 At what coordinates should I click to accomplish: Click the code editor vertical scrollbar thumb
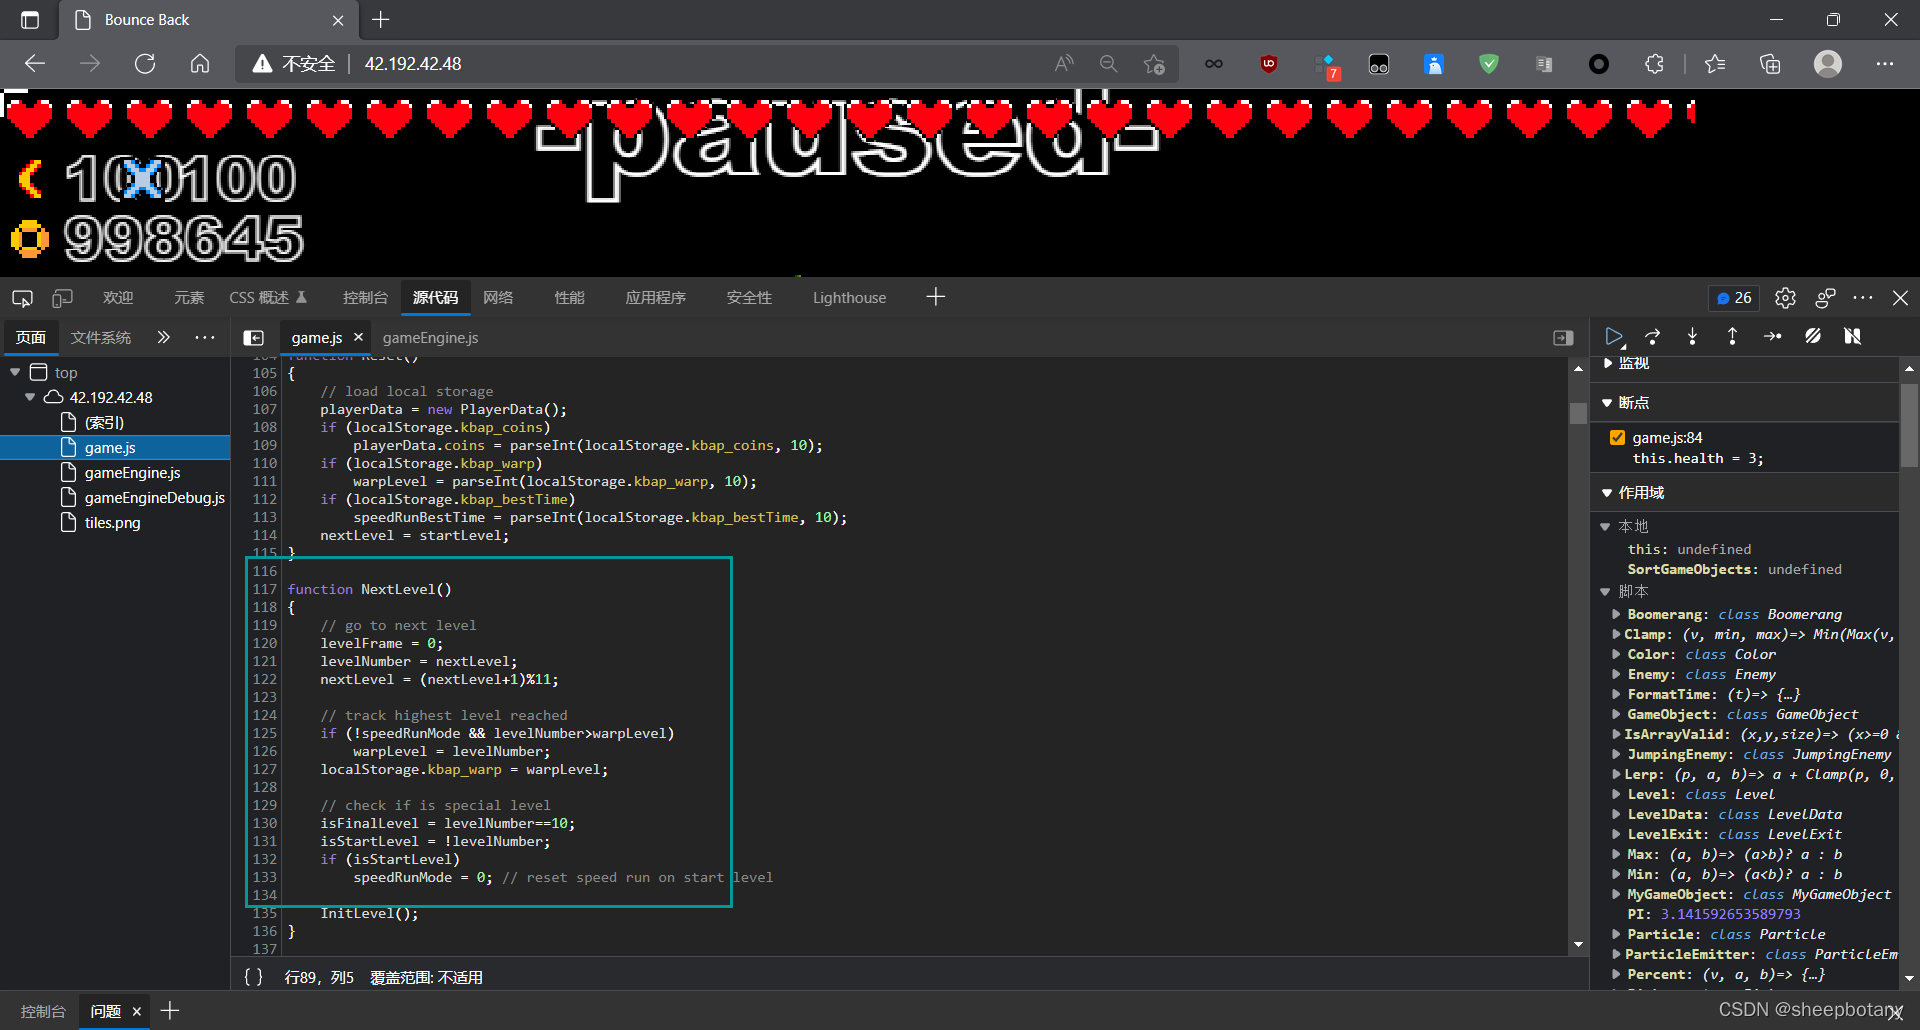tap(1578, 413)
